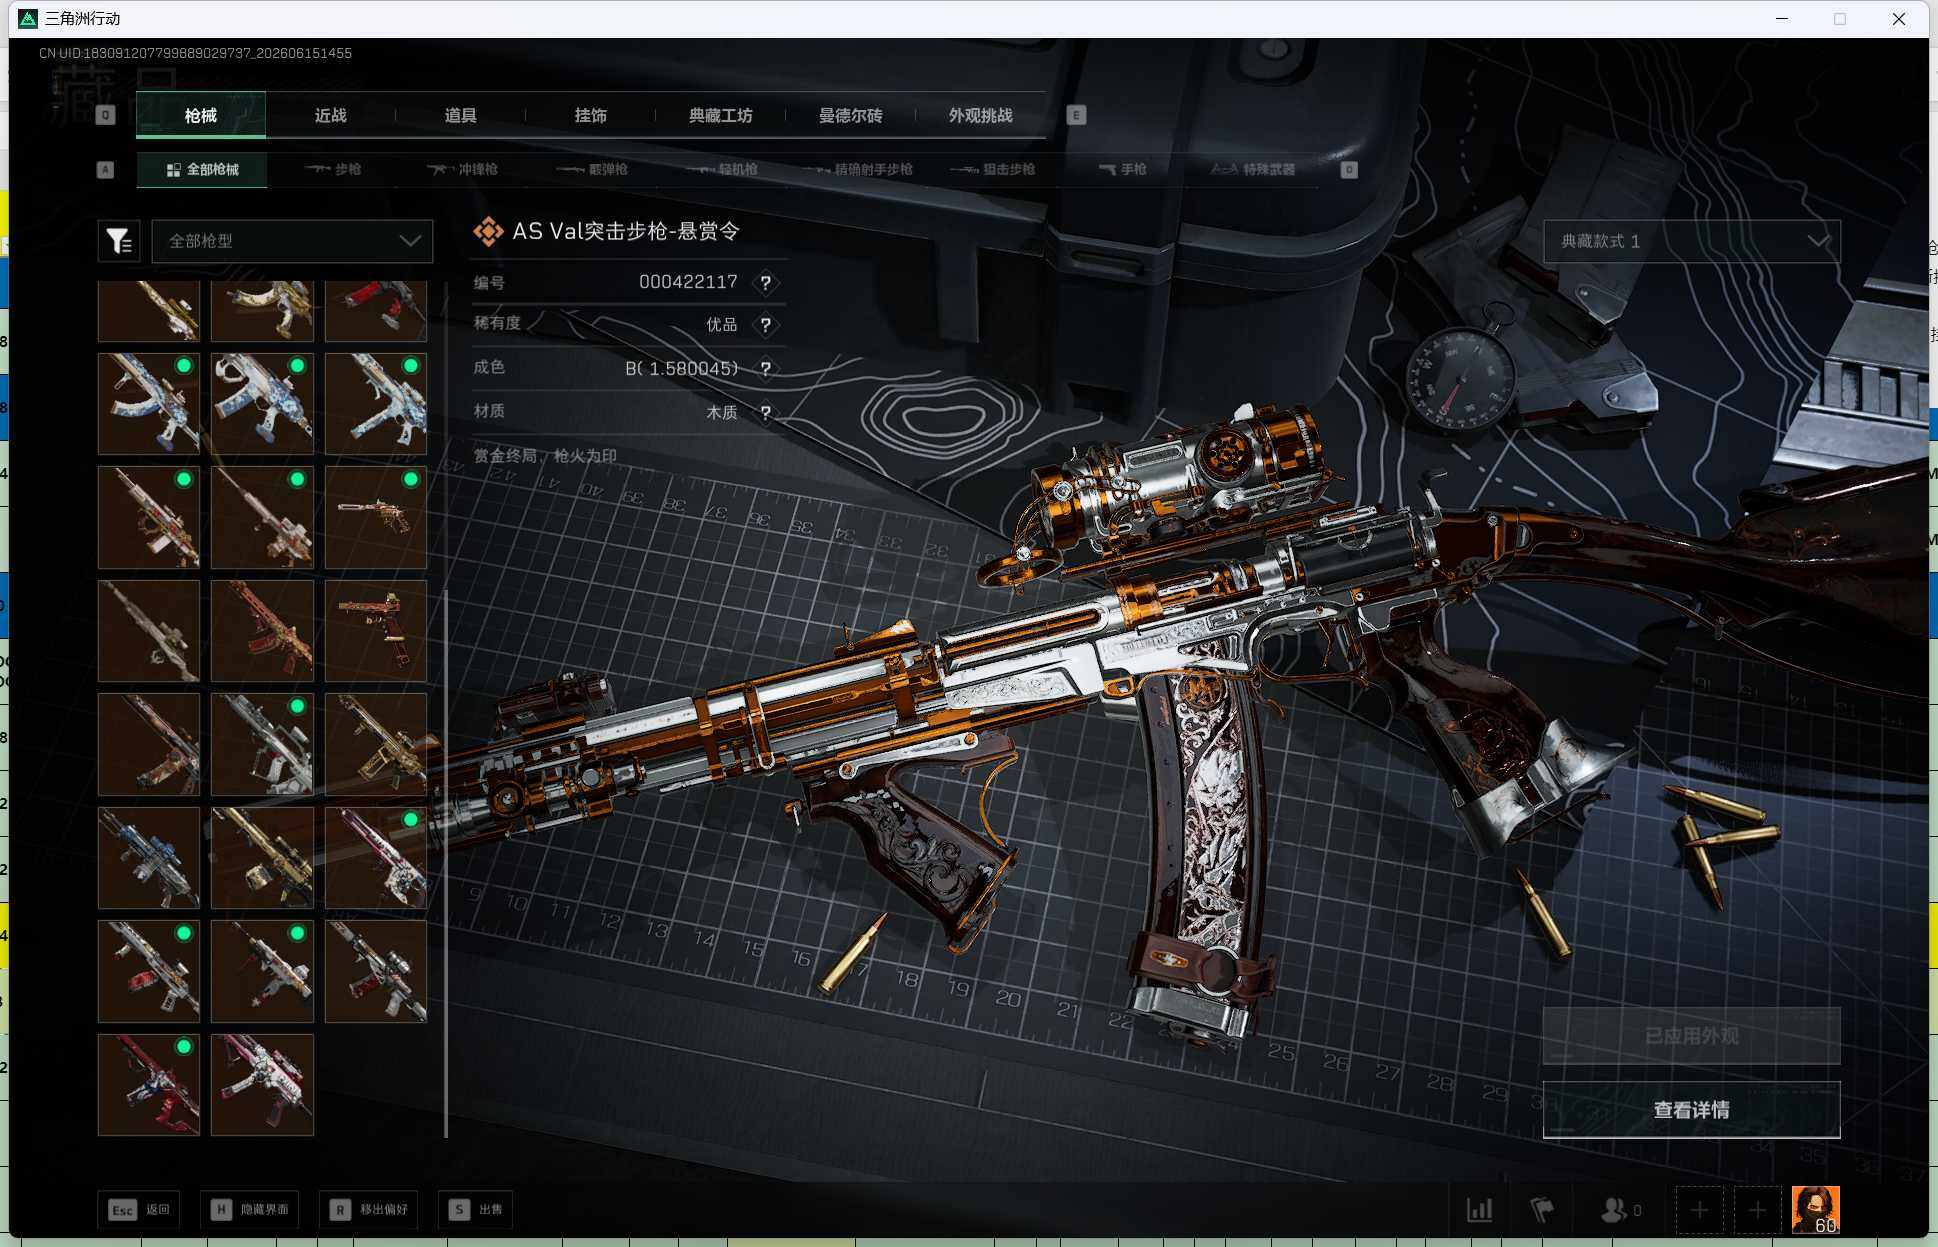Image resolution: width=1938 pixels, height=1247 pixels.
Task: Go to the 典藏工坊 tab
Action: coord(721,115)
